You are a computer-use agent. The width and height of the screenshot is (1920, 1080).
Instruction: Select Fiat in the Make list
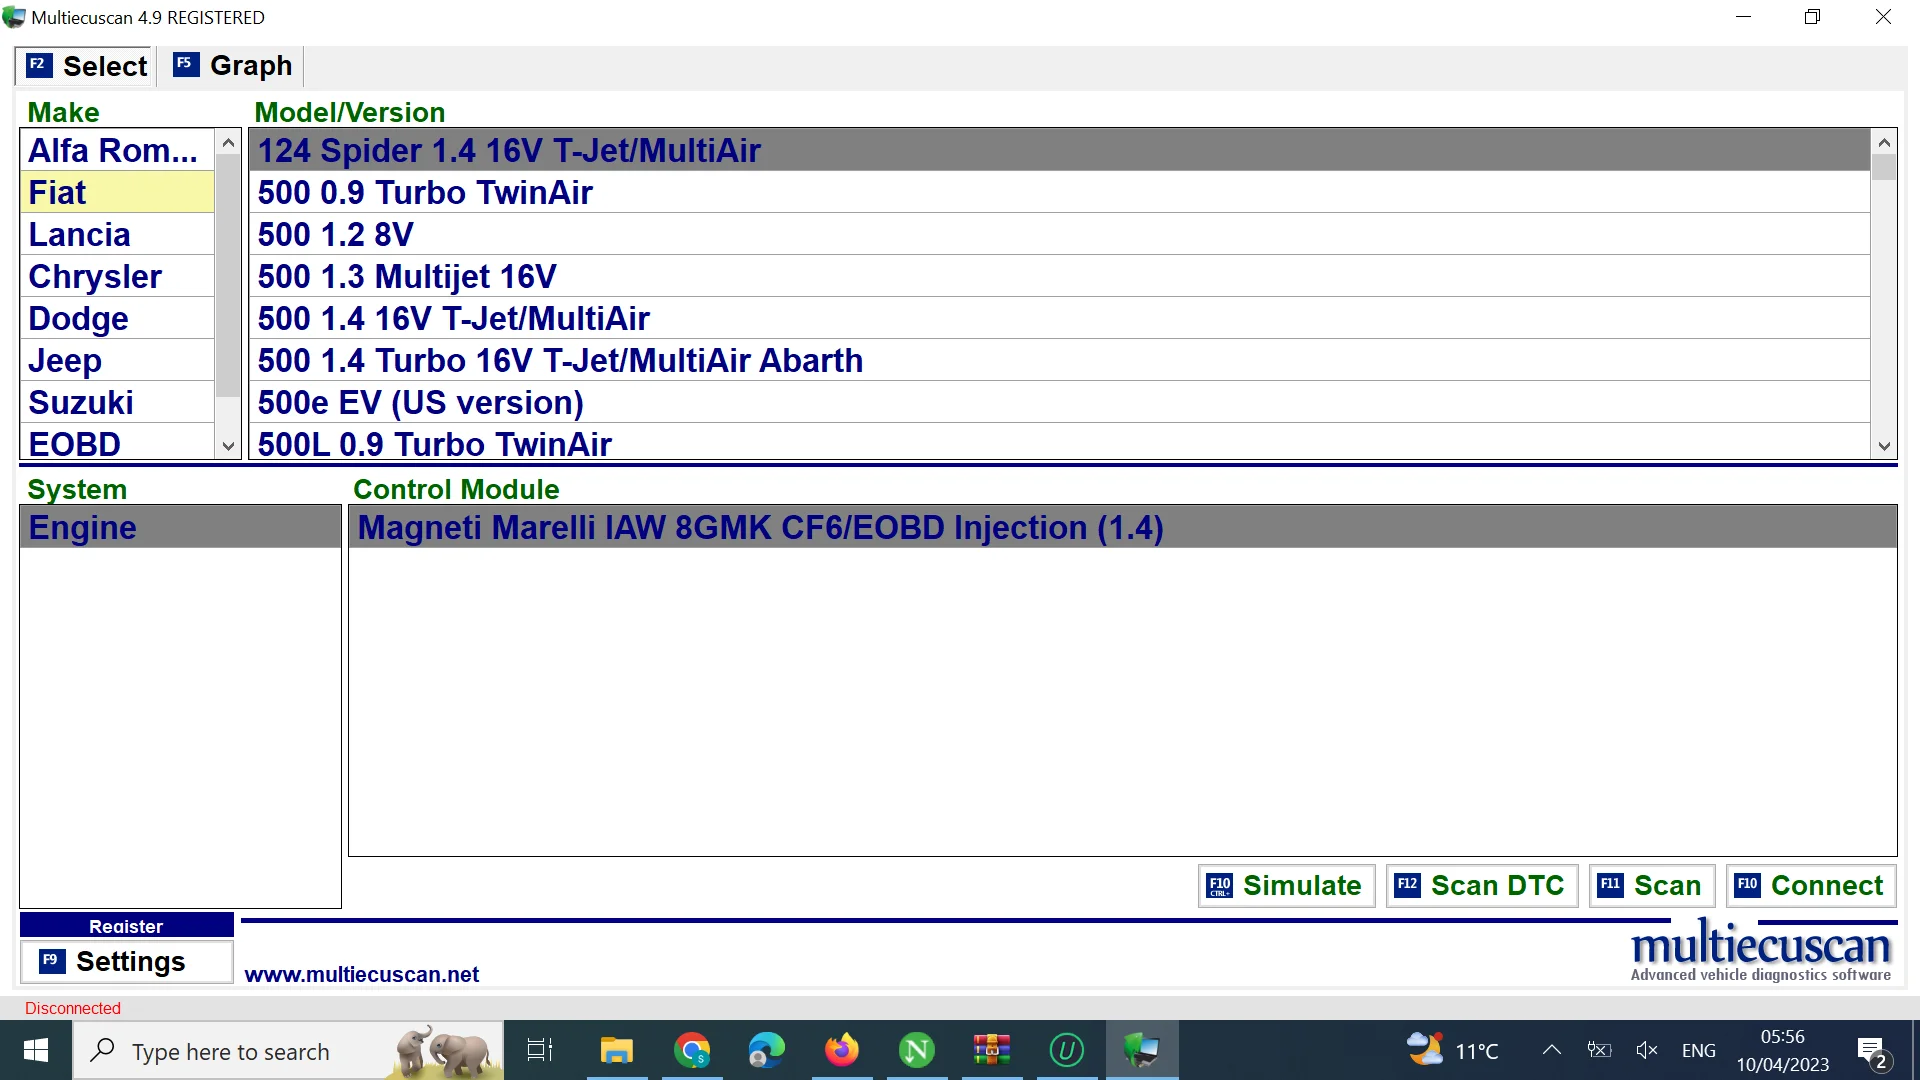[x=117, y=192]
